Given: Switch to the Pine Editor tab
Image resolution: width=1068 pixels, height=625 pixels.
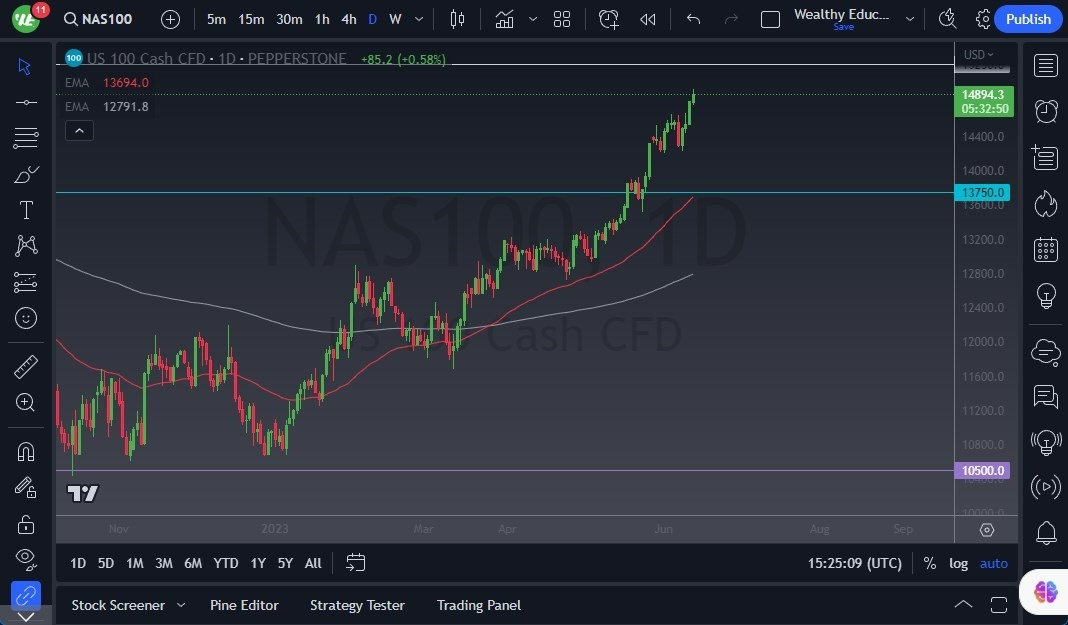Looking at the screenshot, I should [244, 605].
